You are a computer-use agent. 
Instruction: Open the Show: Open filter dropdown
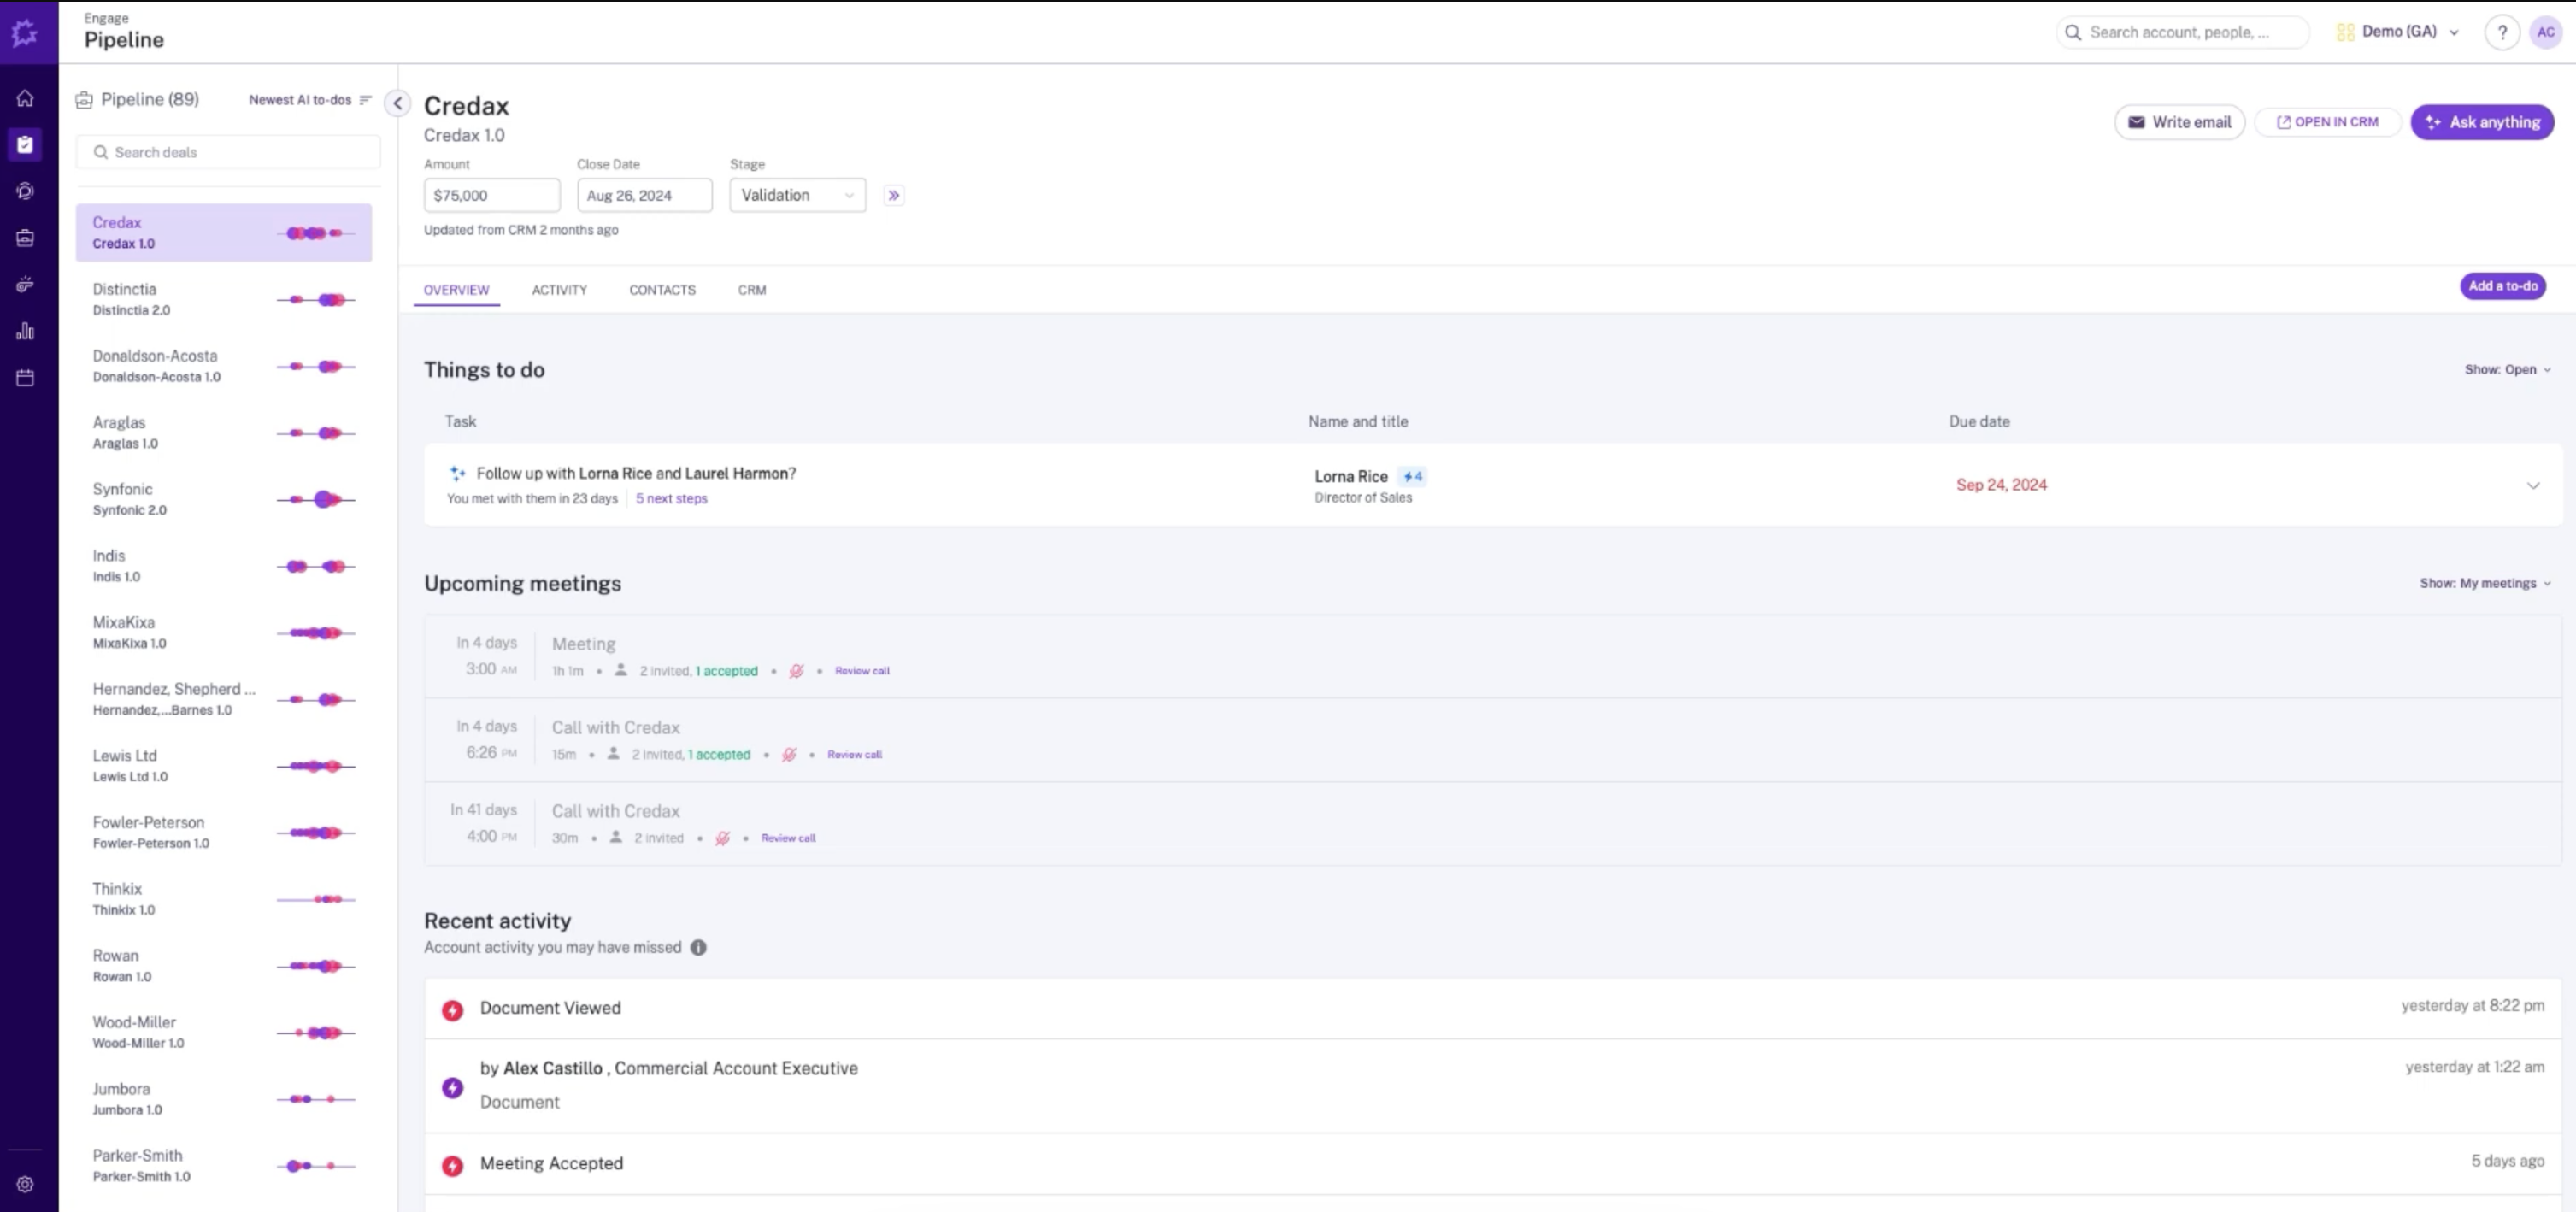[x=2507, y=369]
